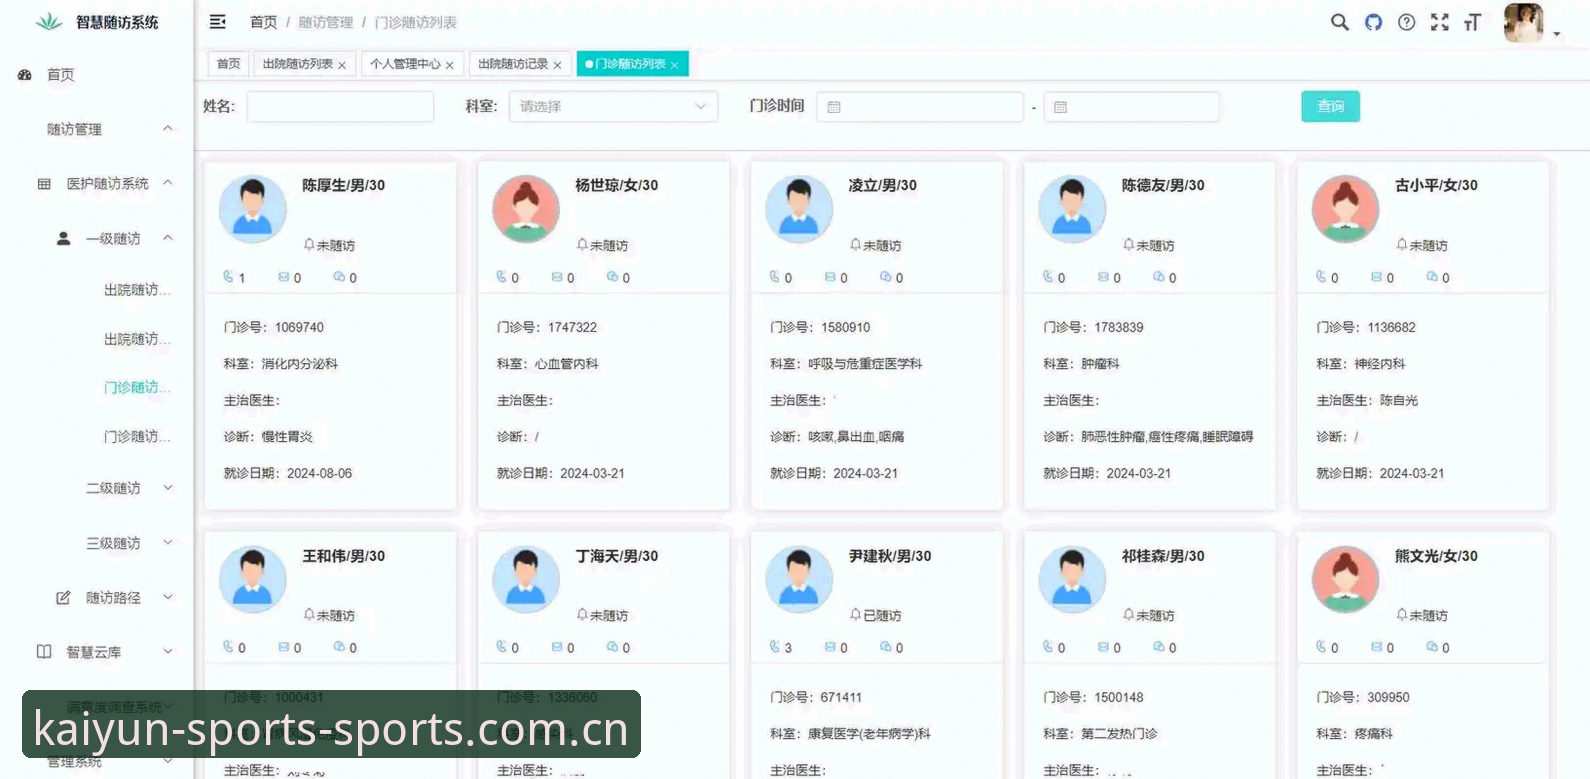1590x779 pixels.
Task: Click the calendar icon in start date field
Action: 834,107
